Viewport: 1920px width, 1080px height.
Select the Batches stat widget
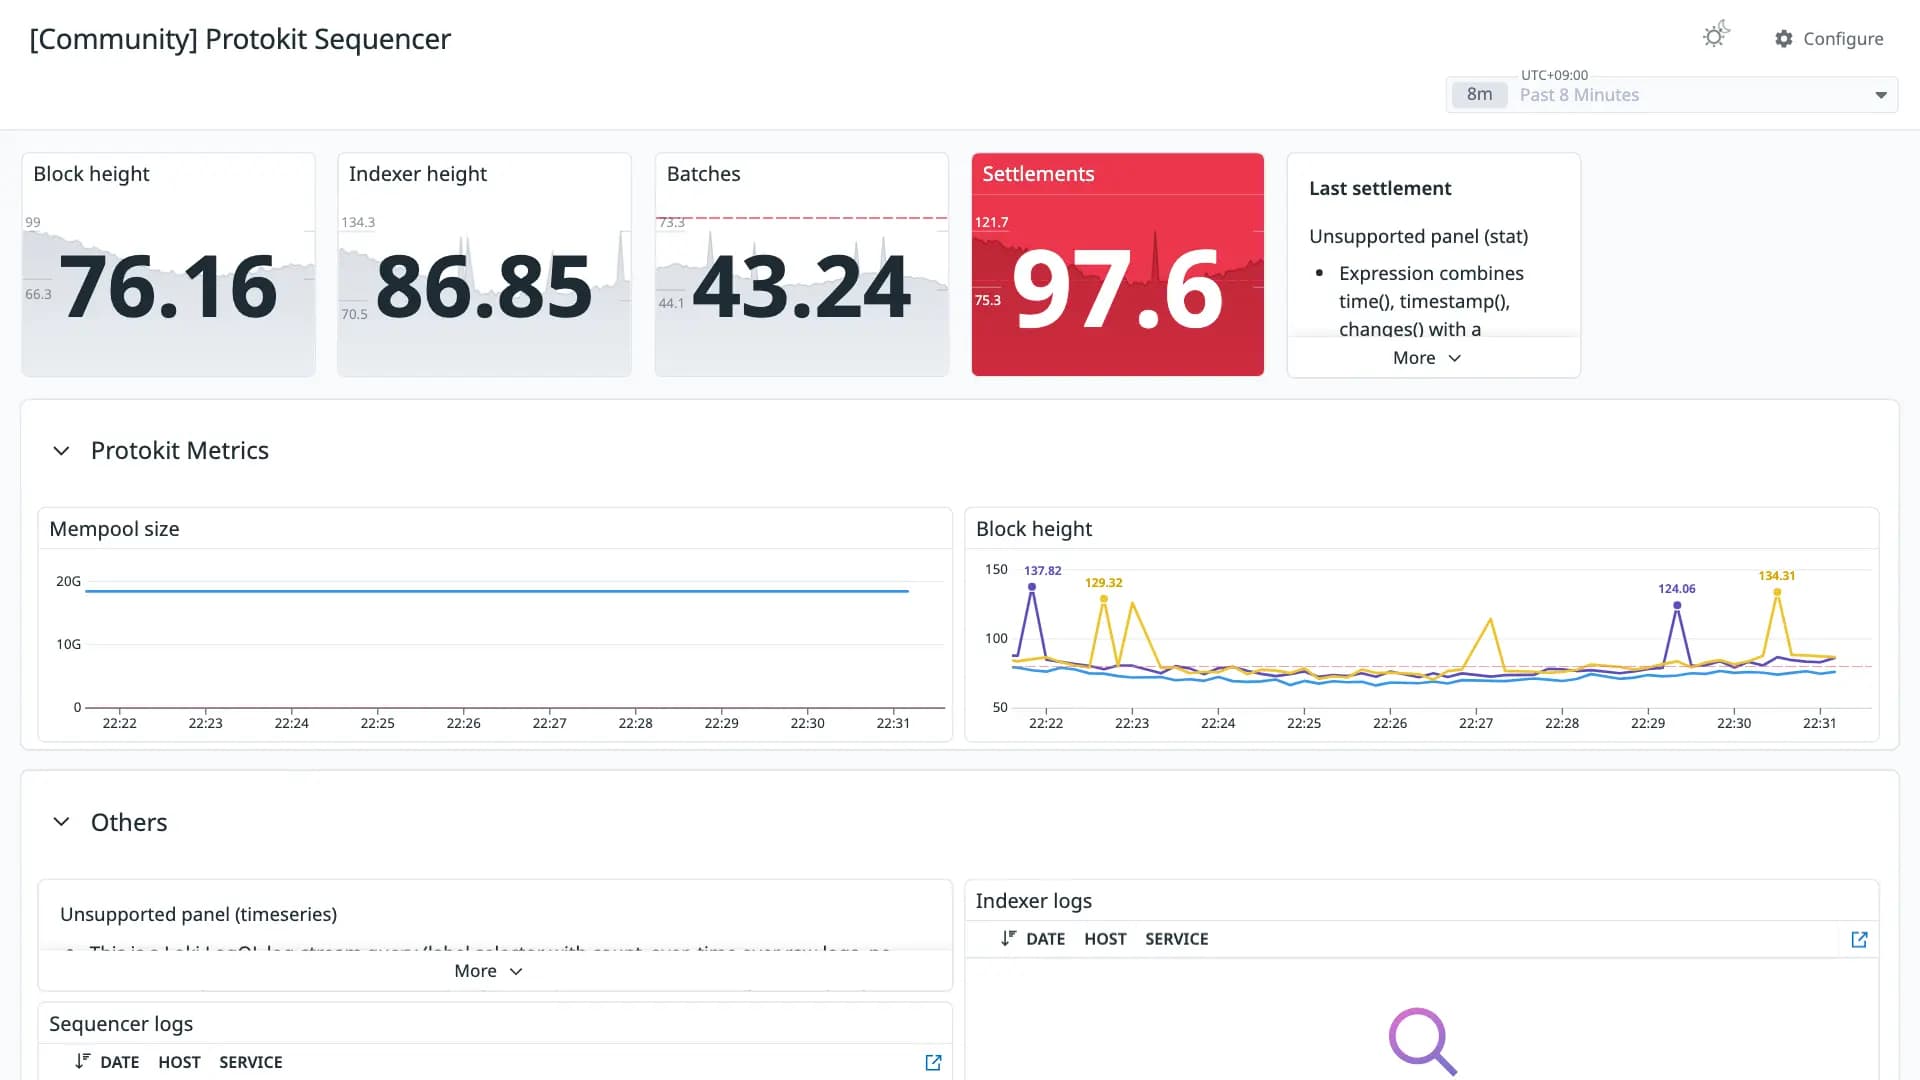pos(801,265)
